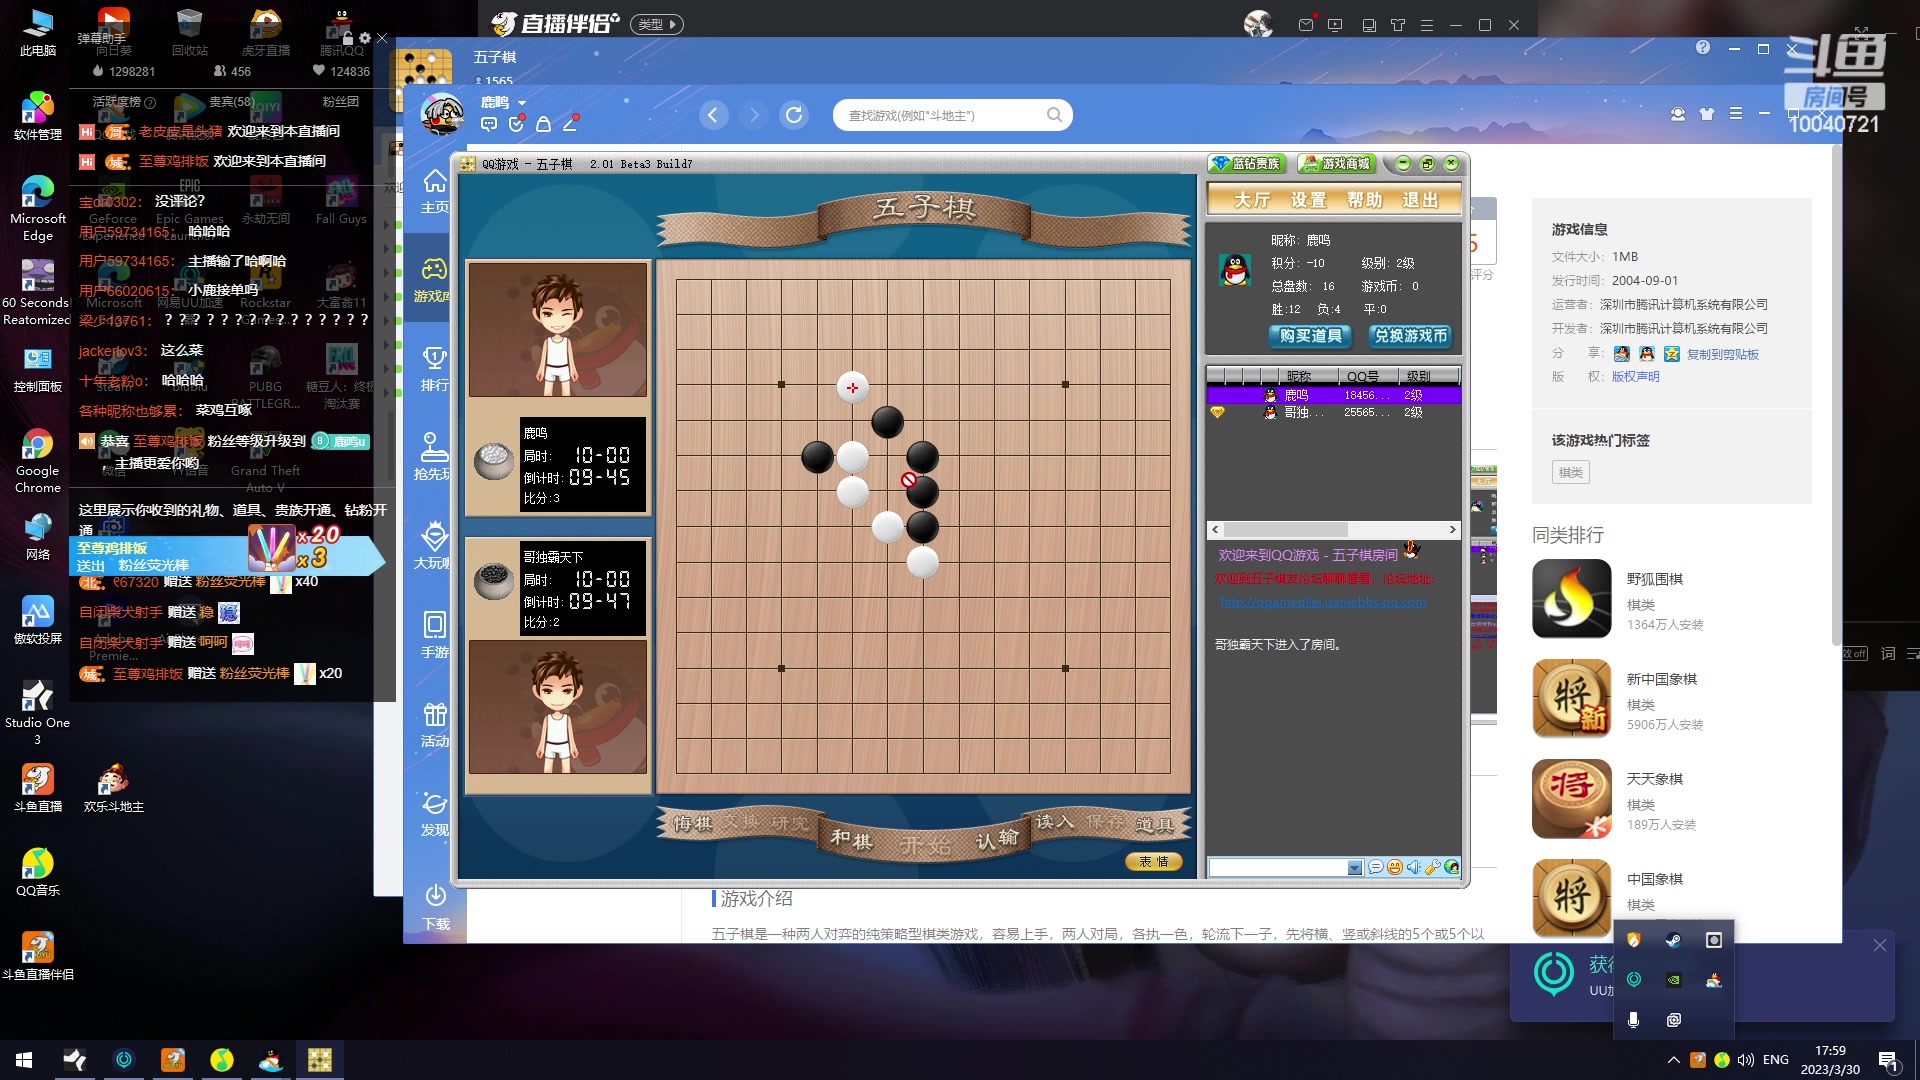Select 退出 in Gomoku menu
Viewport: 1920px width, 1080px height.
(1420, 200)
